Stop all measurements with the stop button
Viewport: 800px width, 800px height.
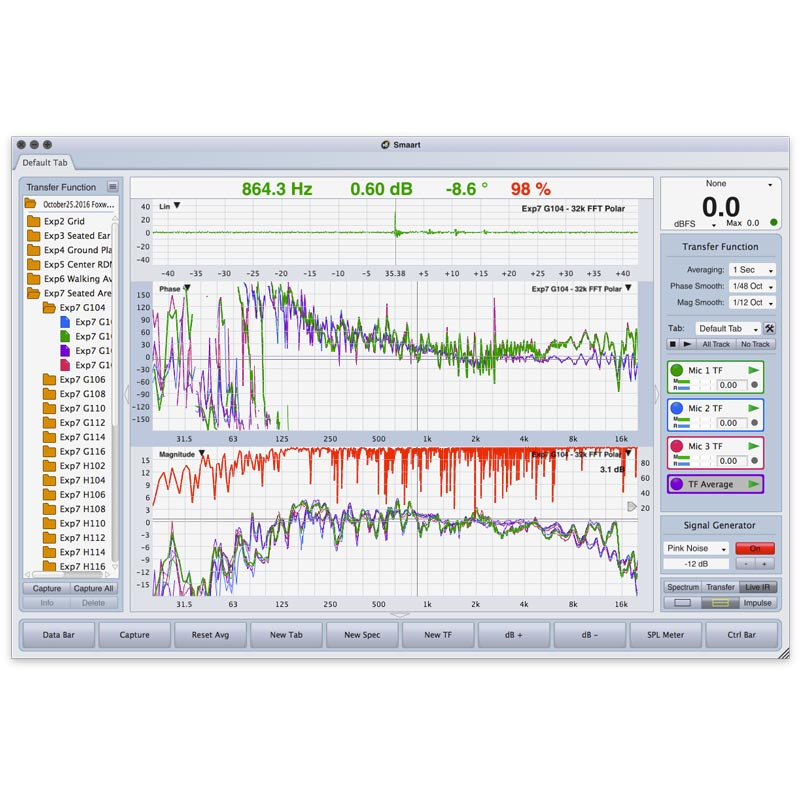pos(672,344)
